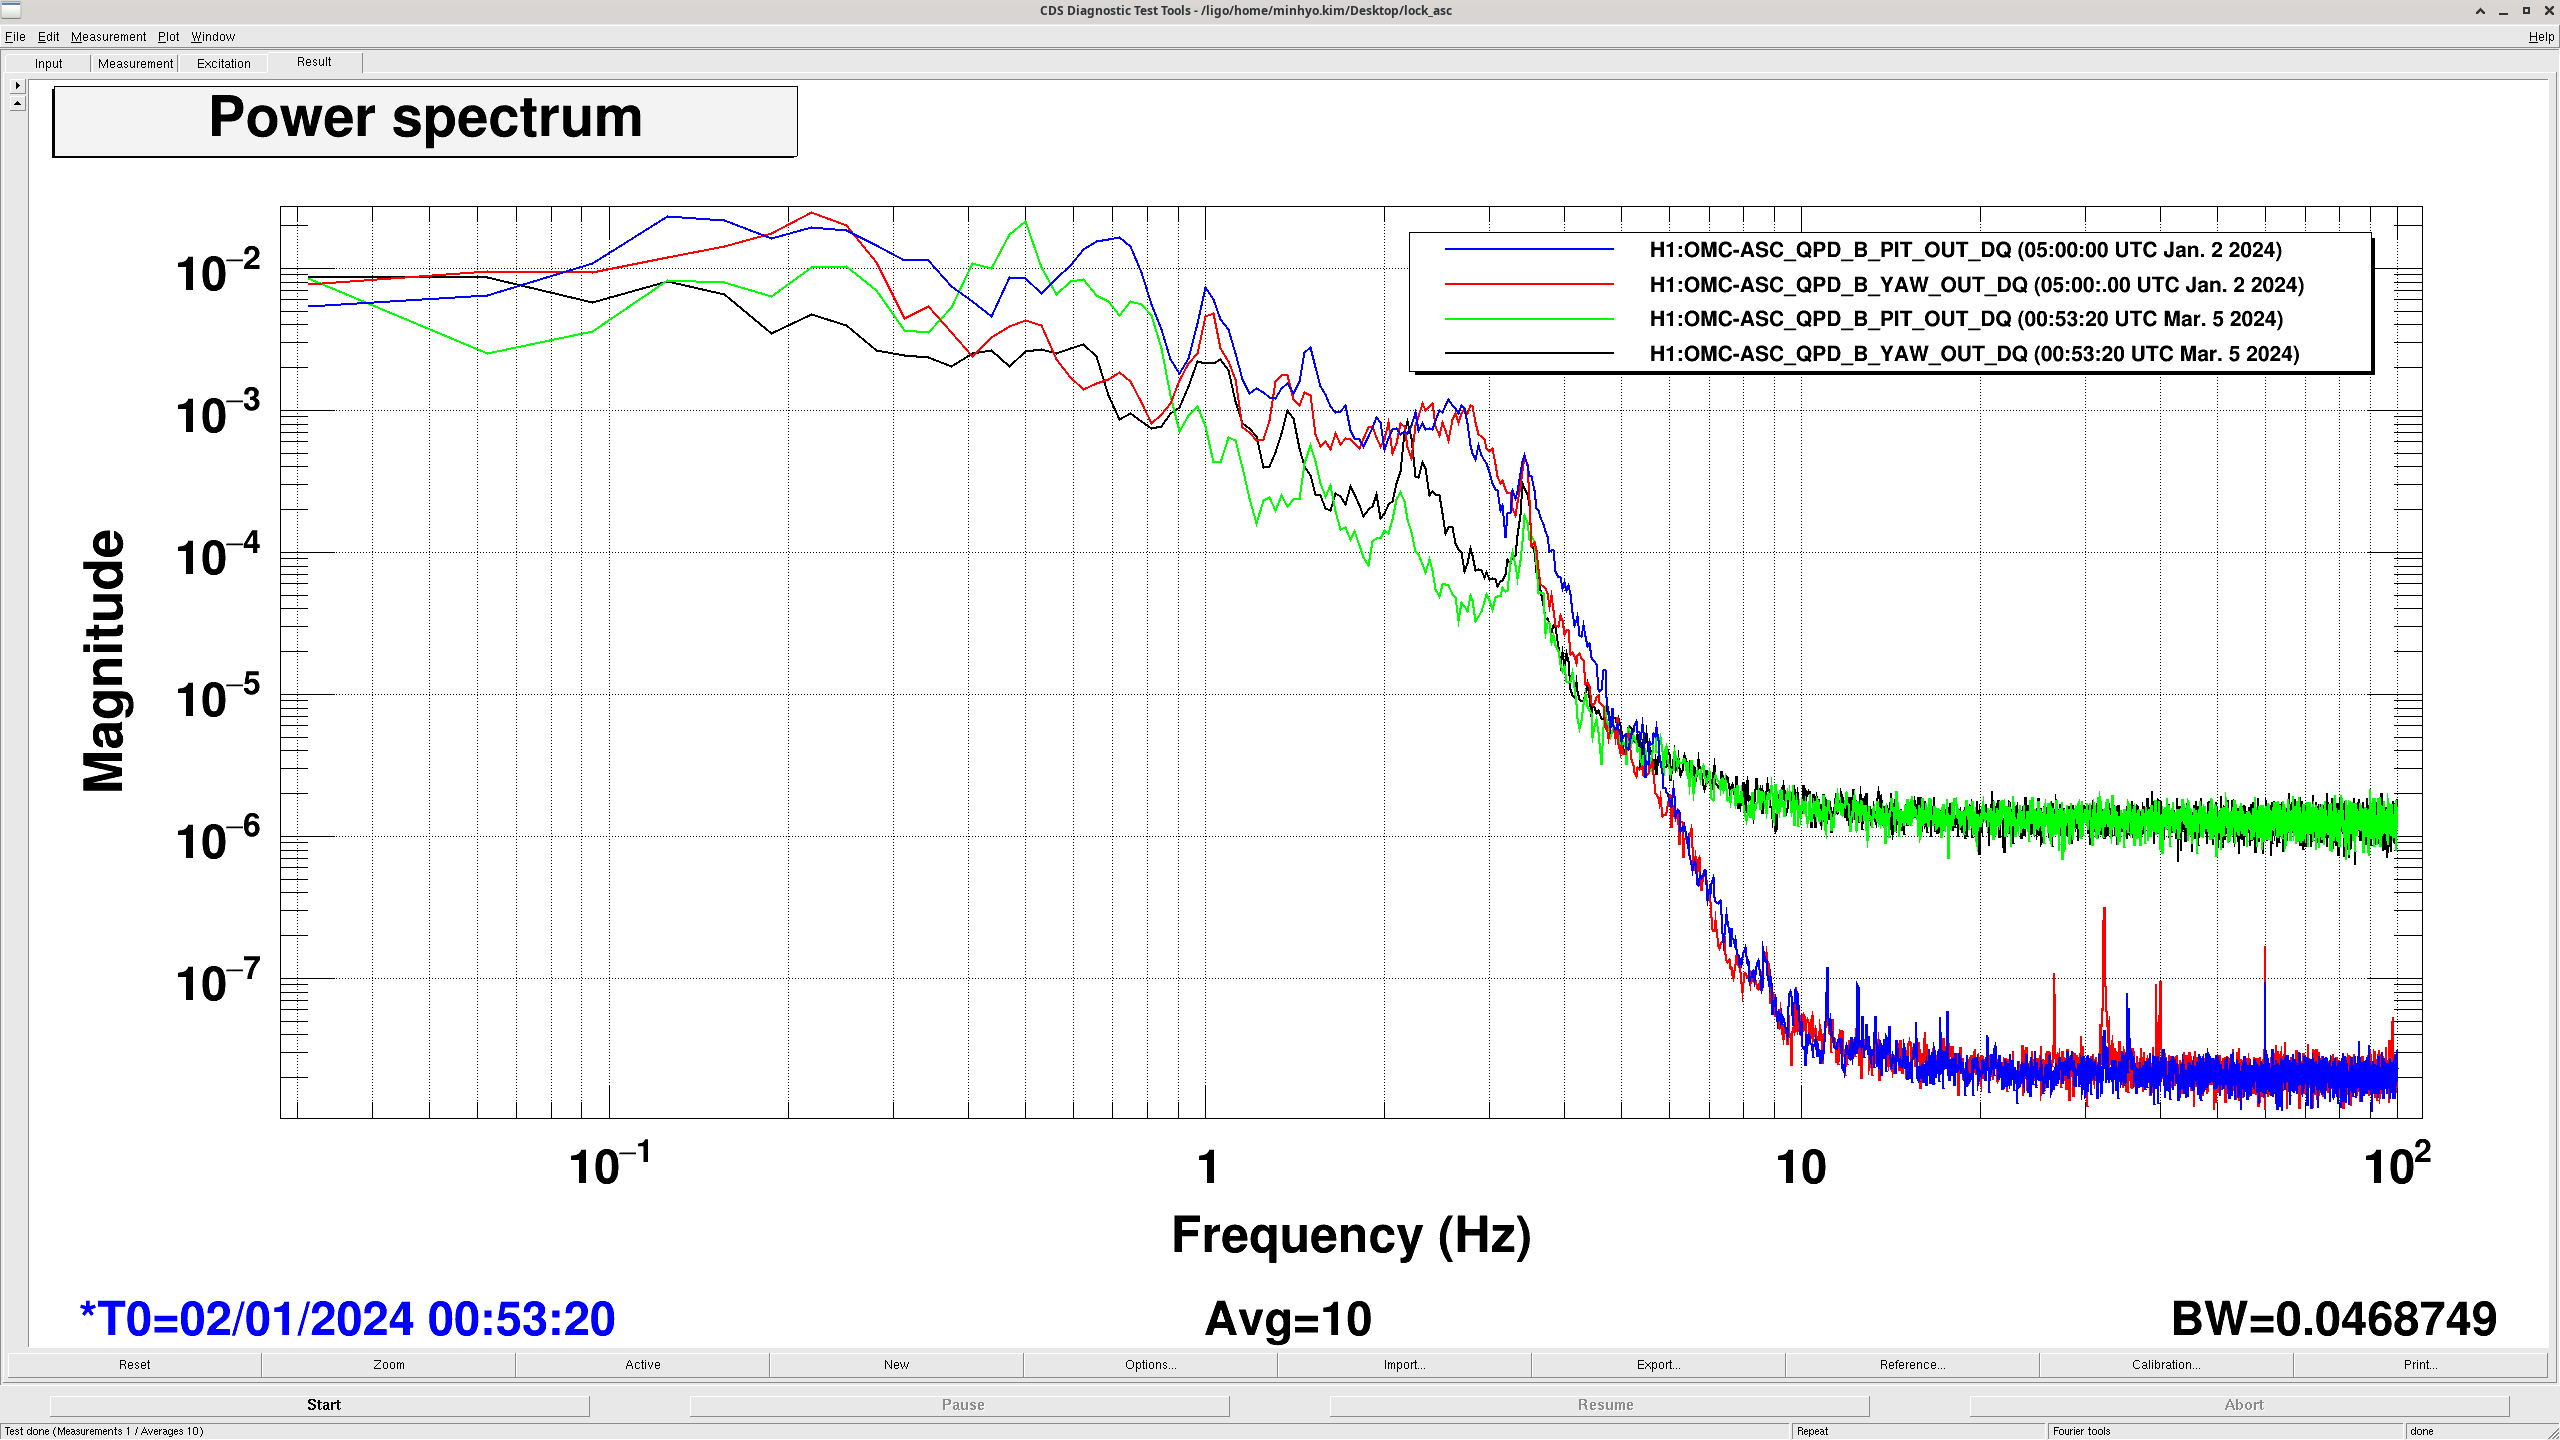
Task: Click the green PIT Mar. 5 legend entry
Action: [x=1965, y=319]
